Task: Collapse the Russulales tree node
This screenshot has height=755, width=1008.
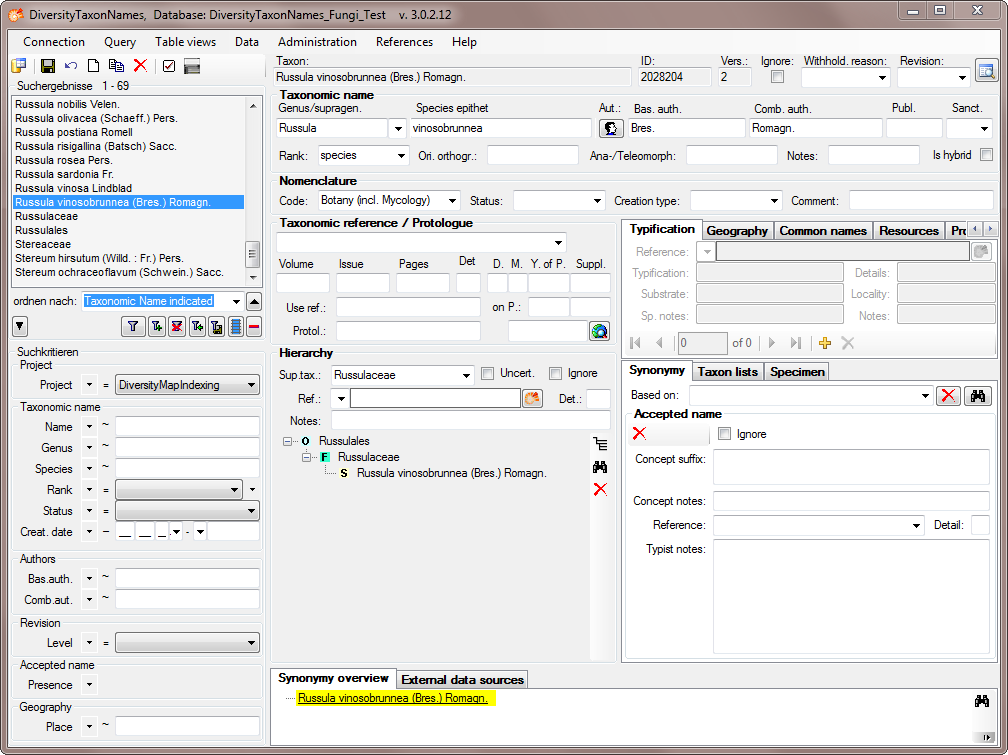Action: (288, 441)
